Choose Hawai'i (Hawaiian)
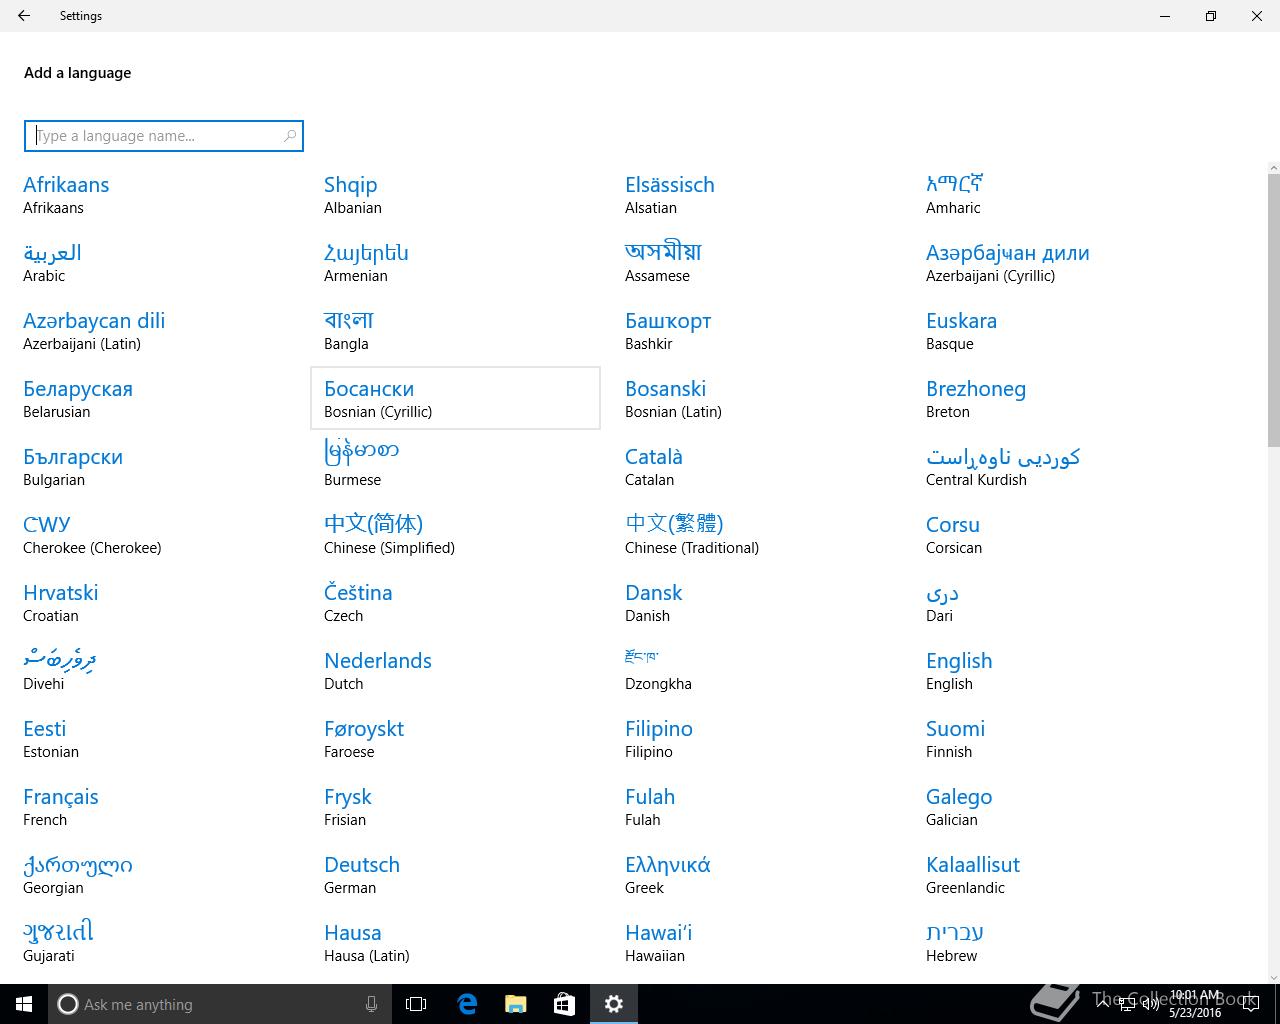This screenshot has height=1024, width=1280. (x=756, y=942)
